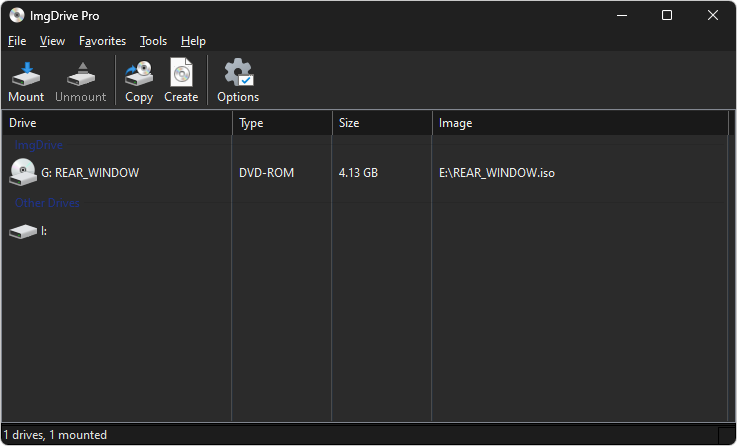
Task: Open Options from the toolbar
Action: 238,73
